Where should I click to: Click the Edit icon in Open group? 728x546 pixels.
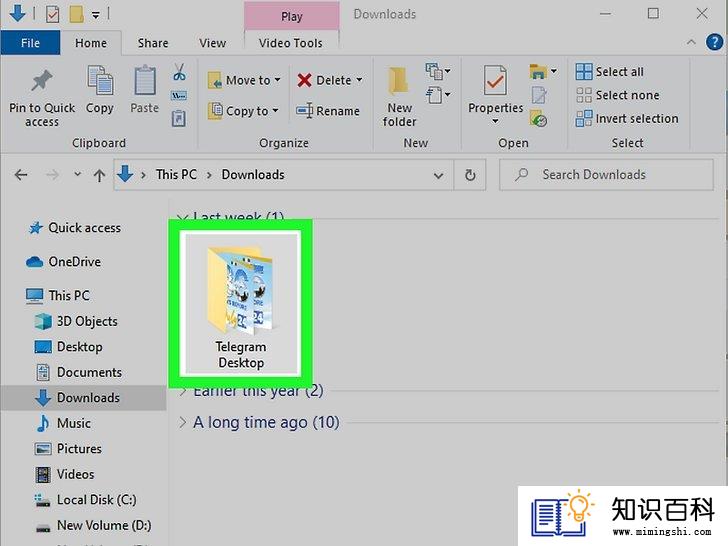coord(539,95)
